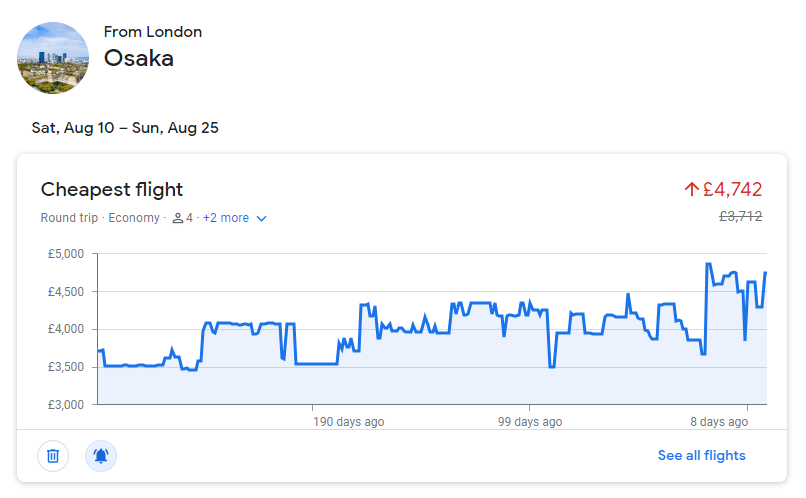
Task: Click the £3,000 axis label
Action: coord(67,404)
